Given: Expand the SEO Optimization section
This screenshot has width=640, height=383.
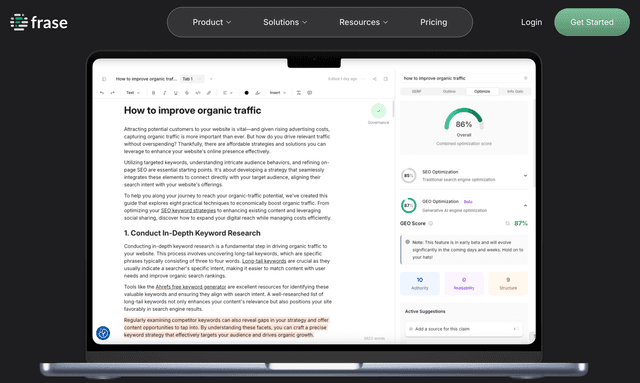Looking at the screenshot, I should [x=525, y=176].
